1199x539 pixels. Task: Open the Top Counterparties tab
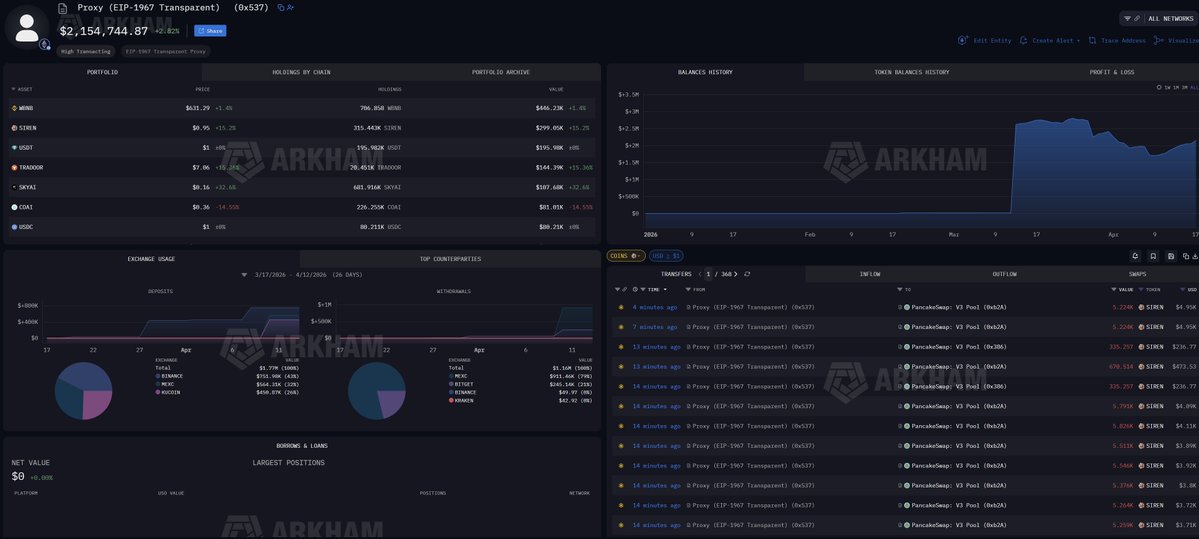pos(450,259)
